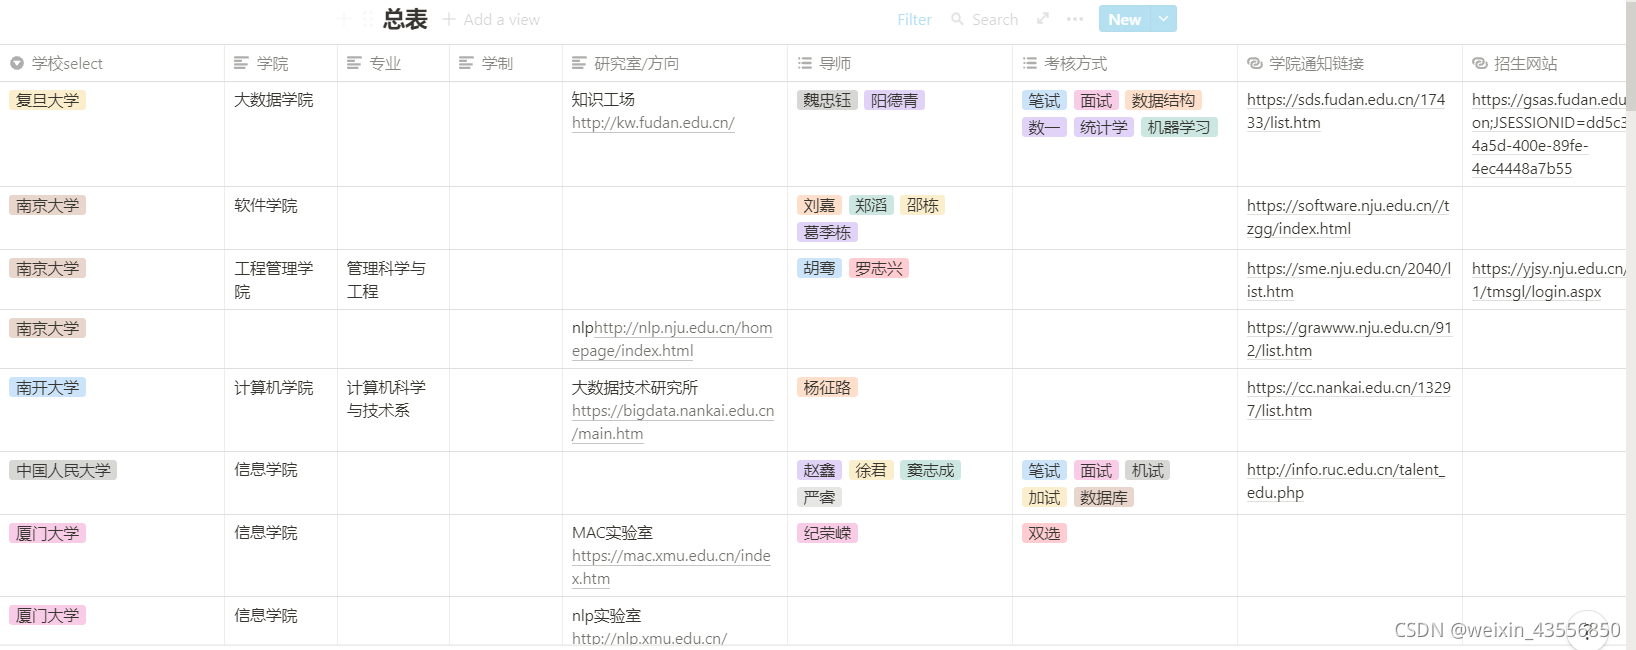This screenshot has width=1636, height=650.
Task: Click the 学制 column text icon
Action: (x=466, y=63)
